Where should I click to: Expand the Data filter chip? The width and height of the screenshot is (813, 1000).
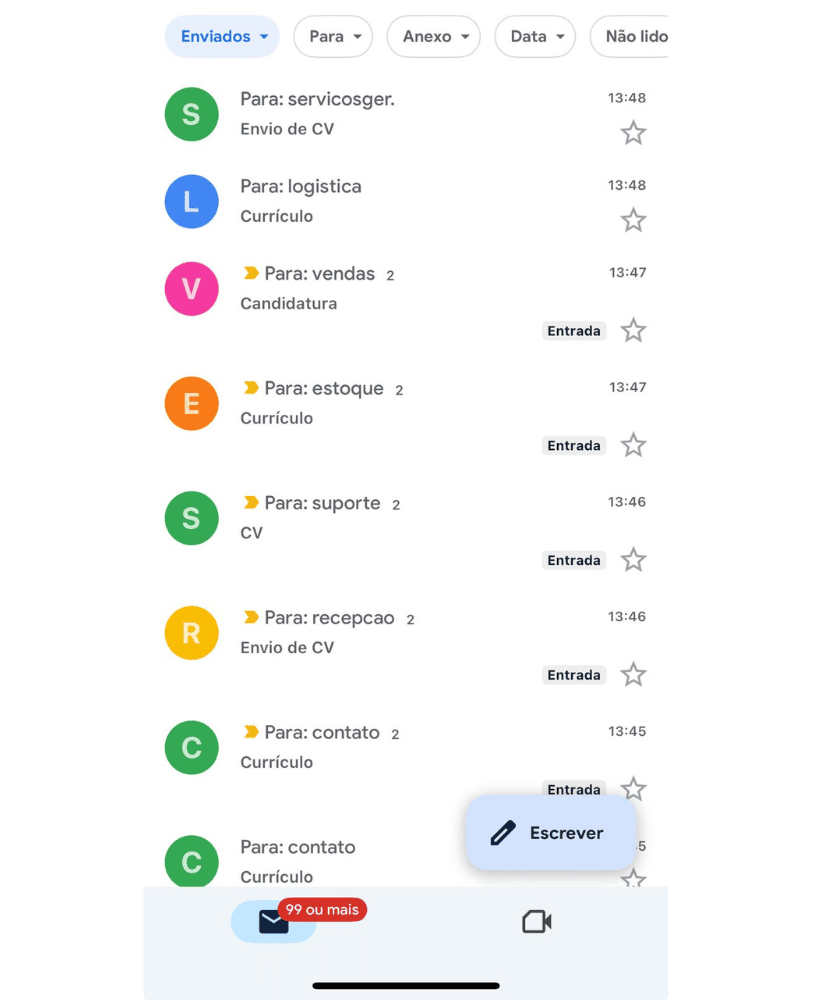pyautogui.click(x=535, y=36)
